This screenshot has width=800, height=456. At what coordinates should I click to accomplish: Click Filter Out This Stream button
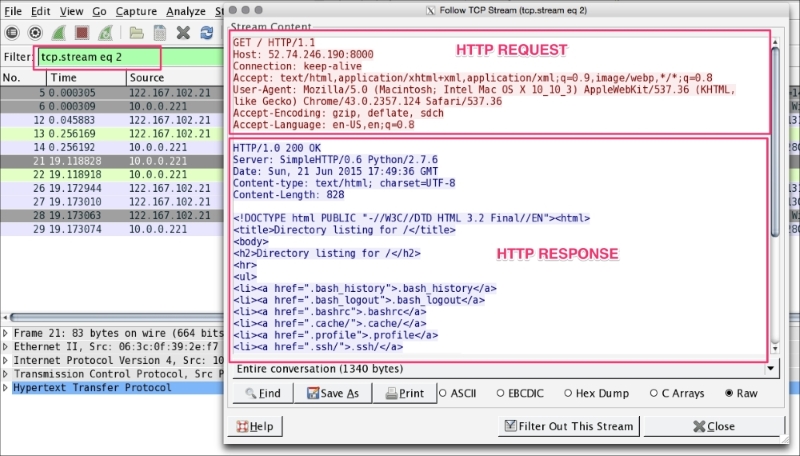click(x=569, y=426)
